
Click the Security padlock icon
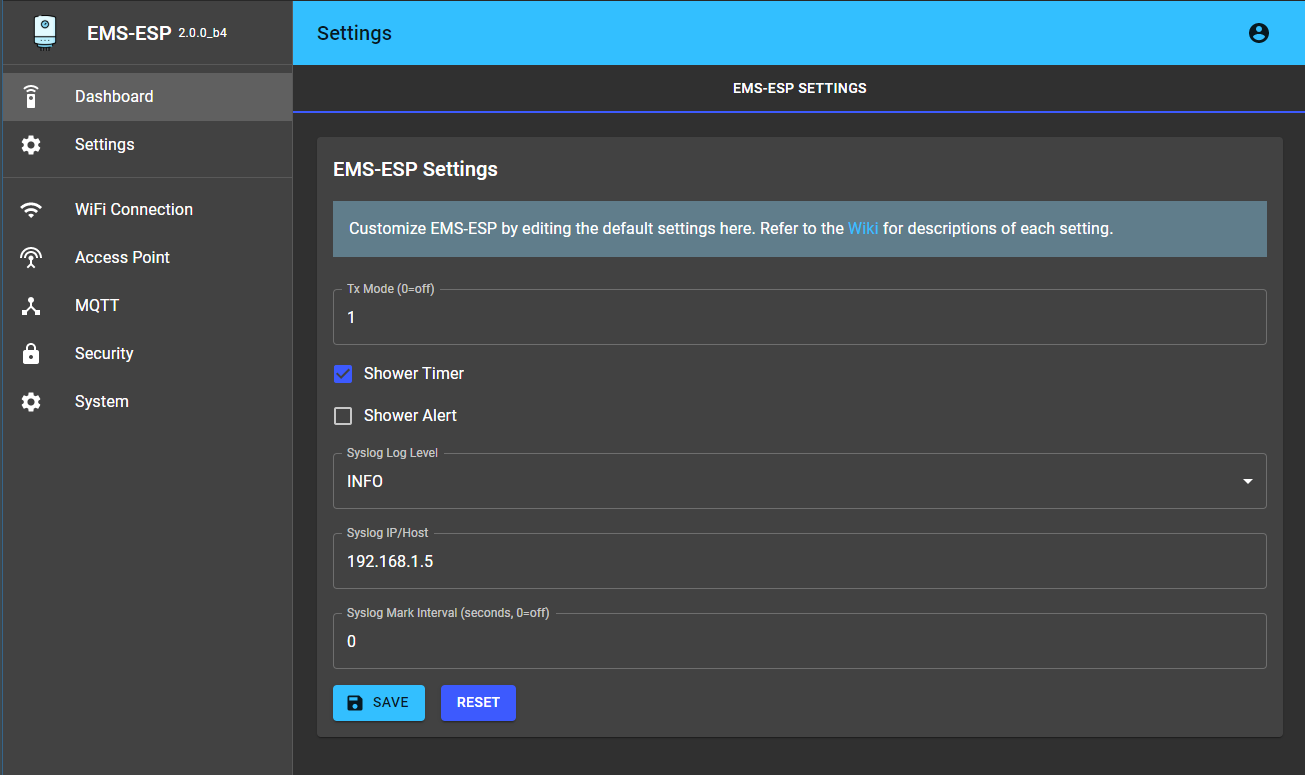tap(31, 354)
